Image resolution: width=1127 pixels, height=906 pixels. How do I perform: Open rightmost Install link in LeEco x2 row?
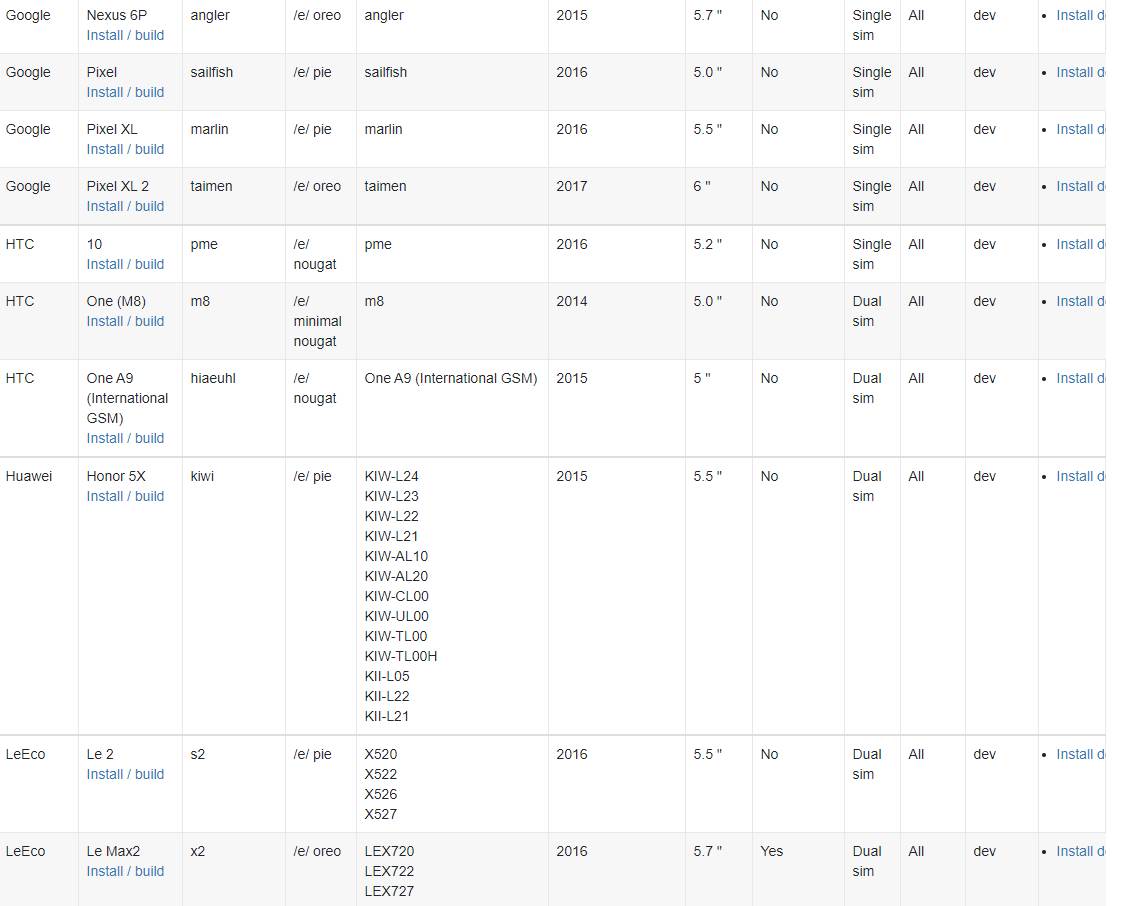click(x=1080, y=851)
